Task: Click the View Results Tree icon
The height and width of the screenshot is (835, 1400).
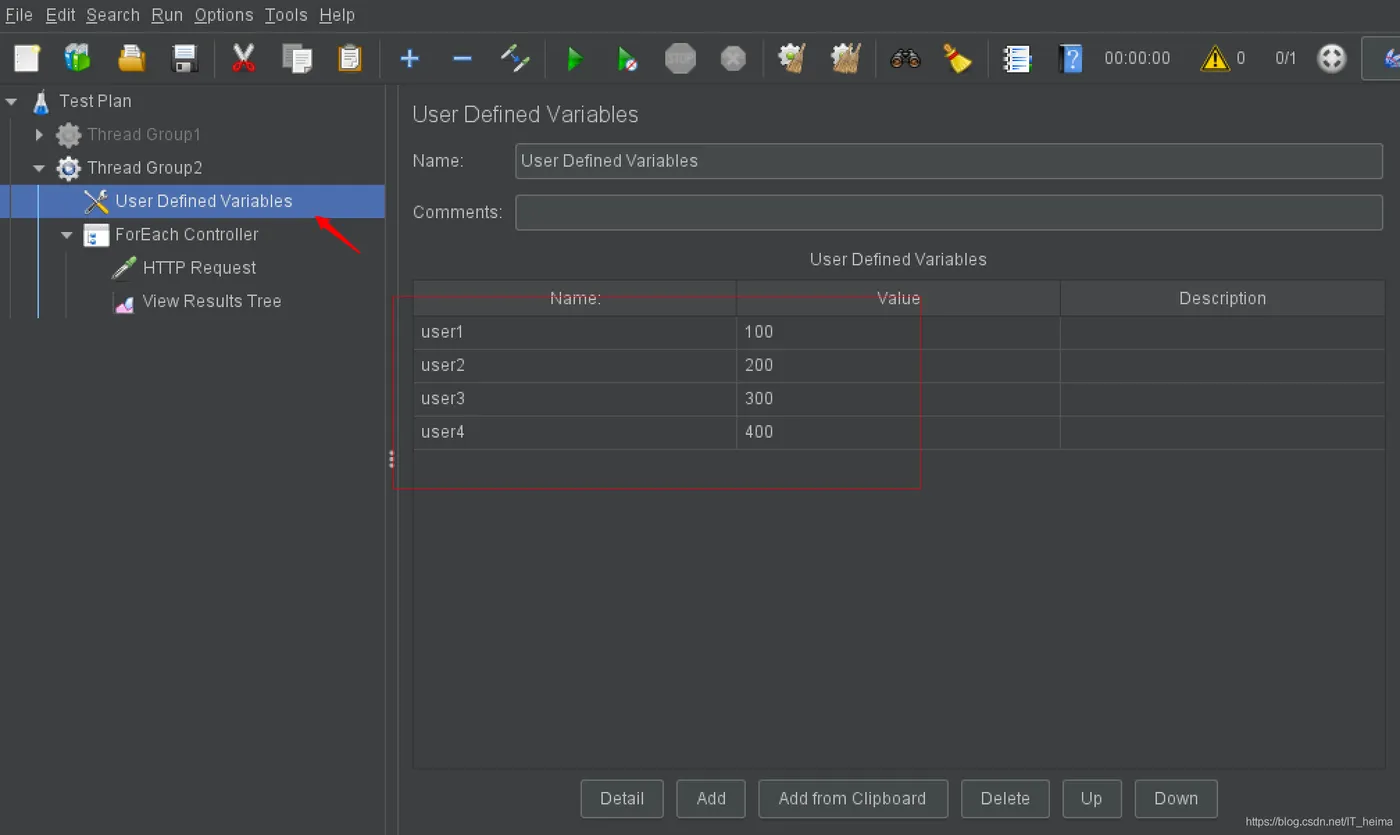Action: tap(124, 302)
